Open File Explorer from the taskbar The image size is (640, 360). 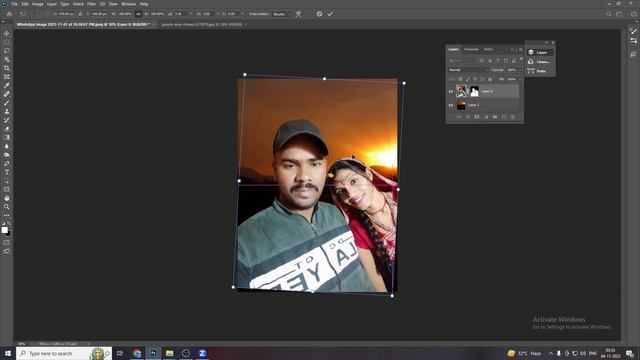(169, 353)
